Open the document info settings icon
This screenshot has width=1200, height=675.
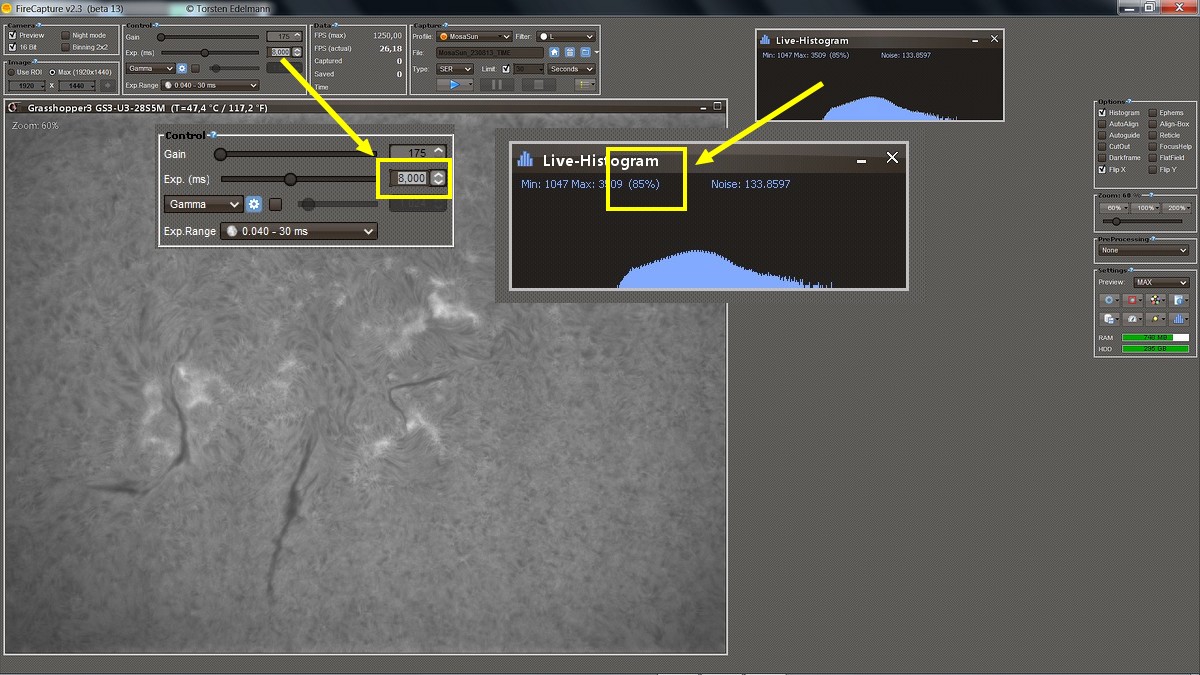(1178, 299)
